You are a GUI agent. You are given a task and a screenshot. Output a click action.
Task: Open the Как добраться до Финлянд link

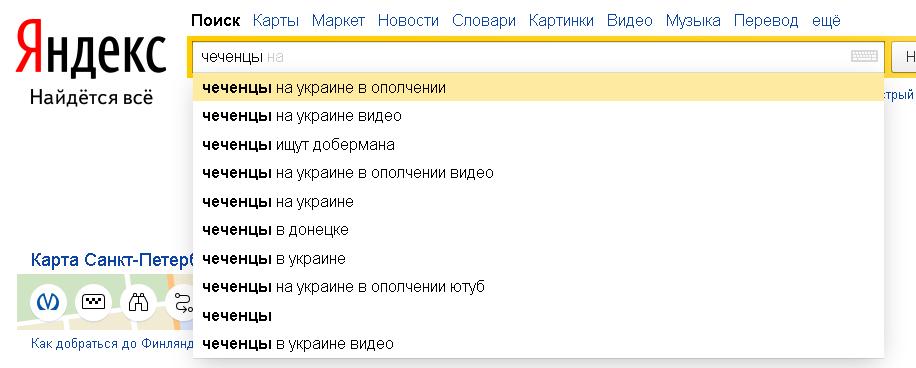pos(112,343)
